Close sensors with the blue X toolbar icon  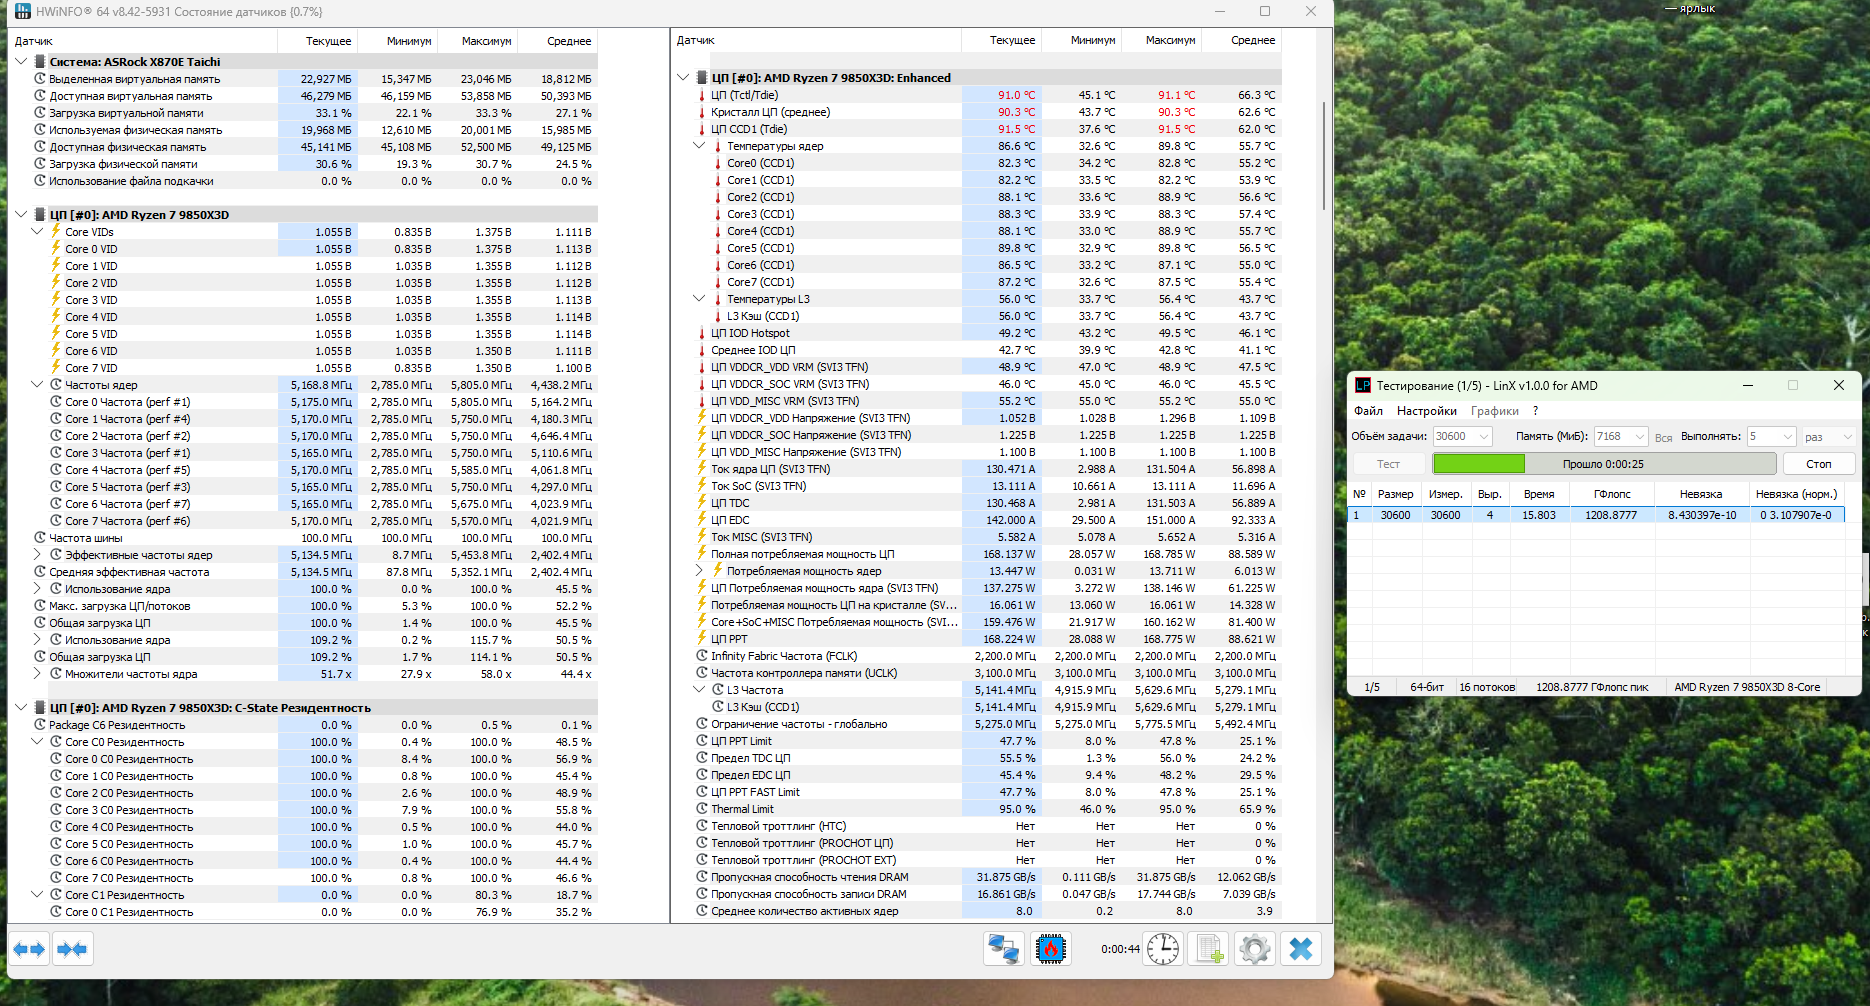click(1301, 949)
